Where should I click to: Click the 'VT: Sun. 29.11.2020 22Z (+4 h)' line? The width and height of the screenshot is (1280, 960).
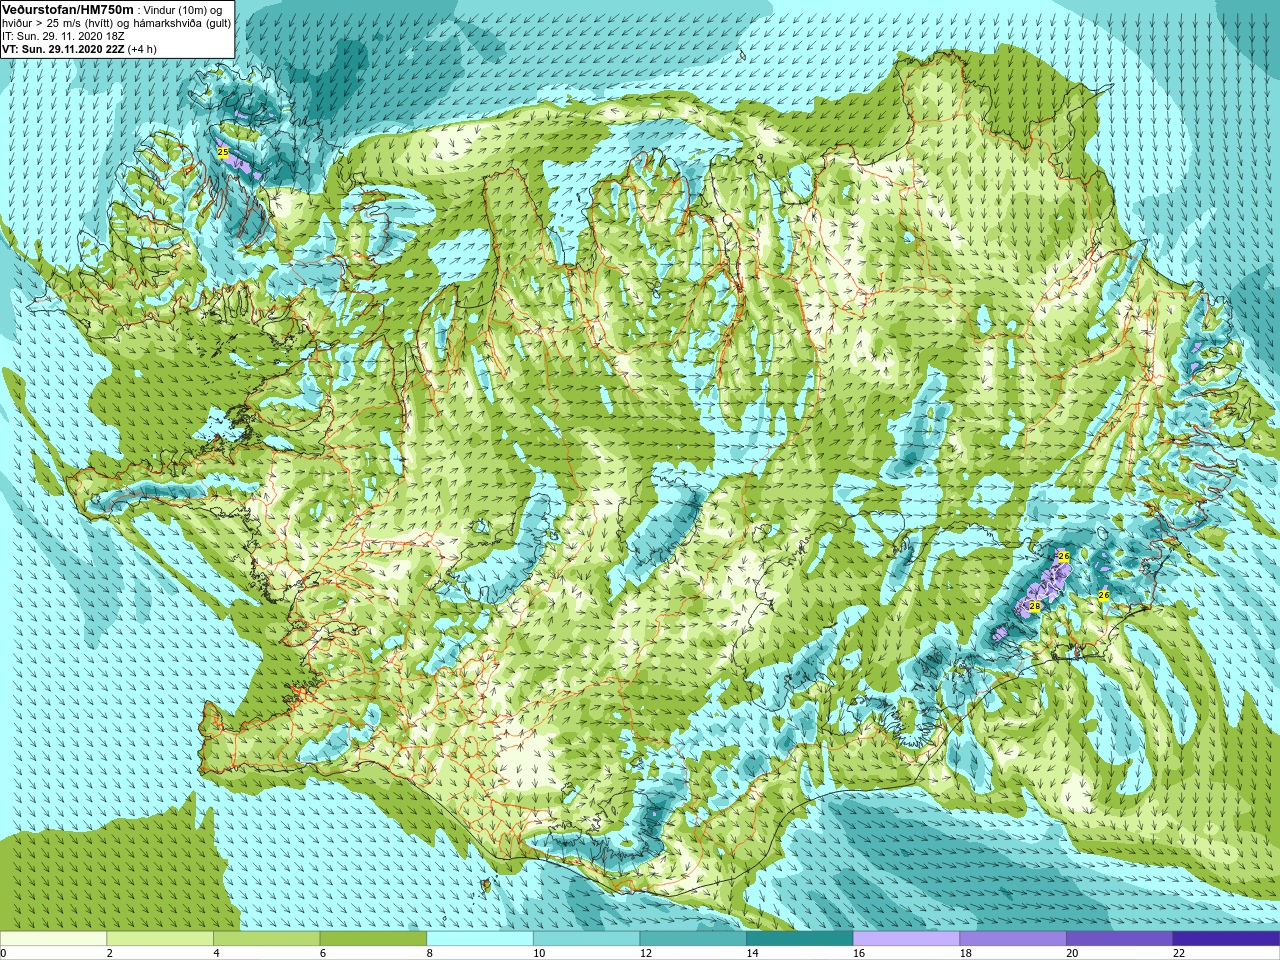point(79,49)
